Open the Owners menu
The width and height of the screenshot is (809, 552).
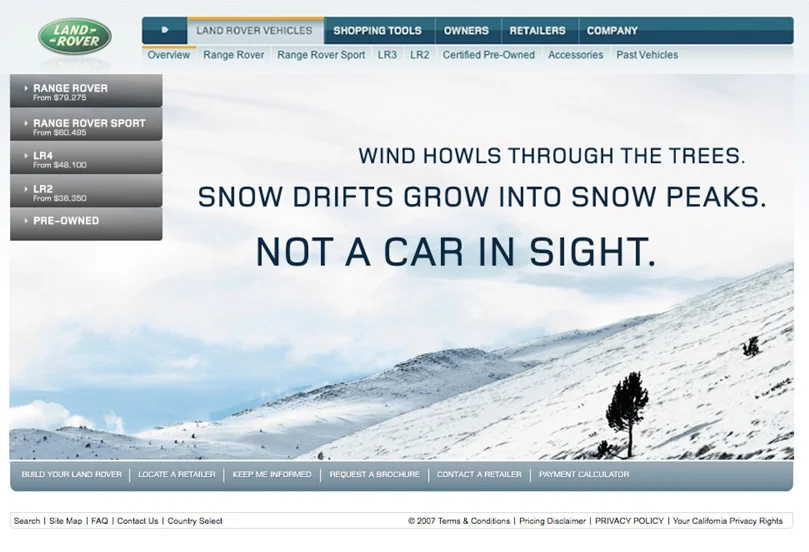pyautogui.click(x=466, y=31)
